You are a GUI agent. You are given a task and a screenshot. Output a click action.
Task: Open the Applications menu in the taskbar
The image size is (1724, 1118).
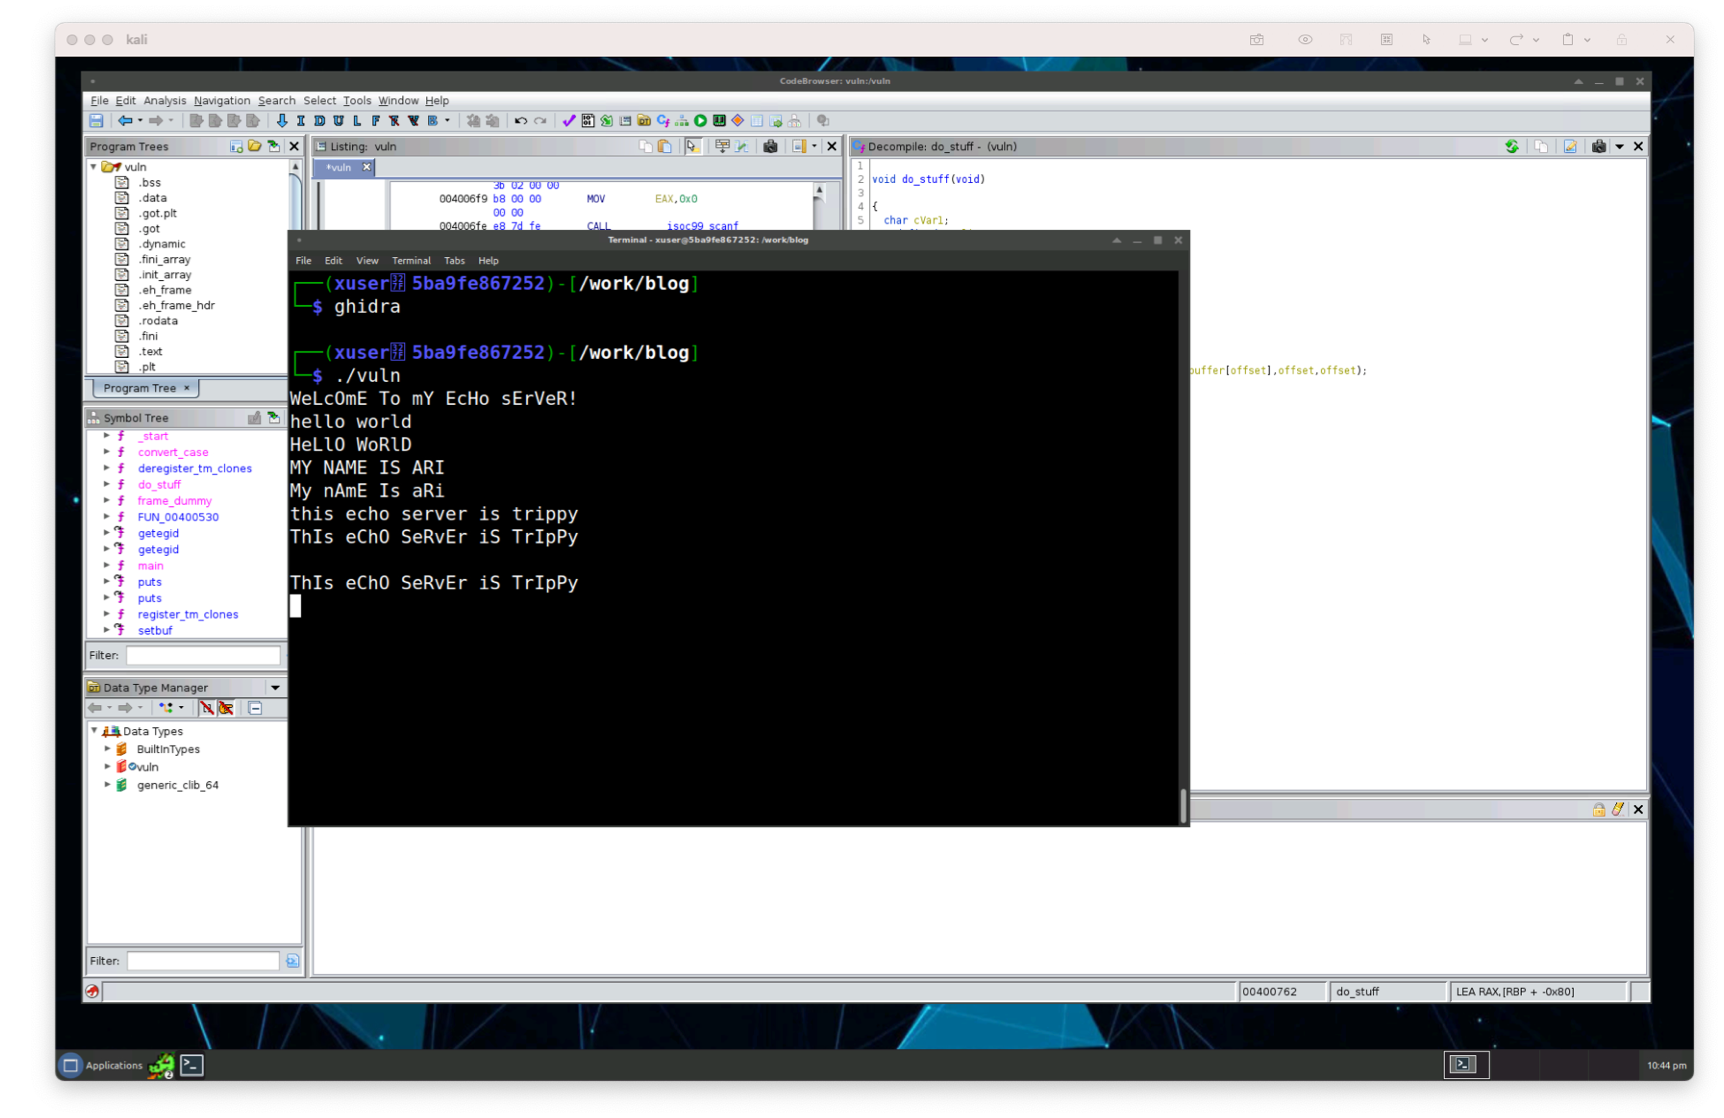pyautogui.click(x=102, y=1066)
